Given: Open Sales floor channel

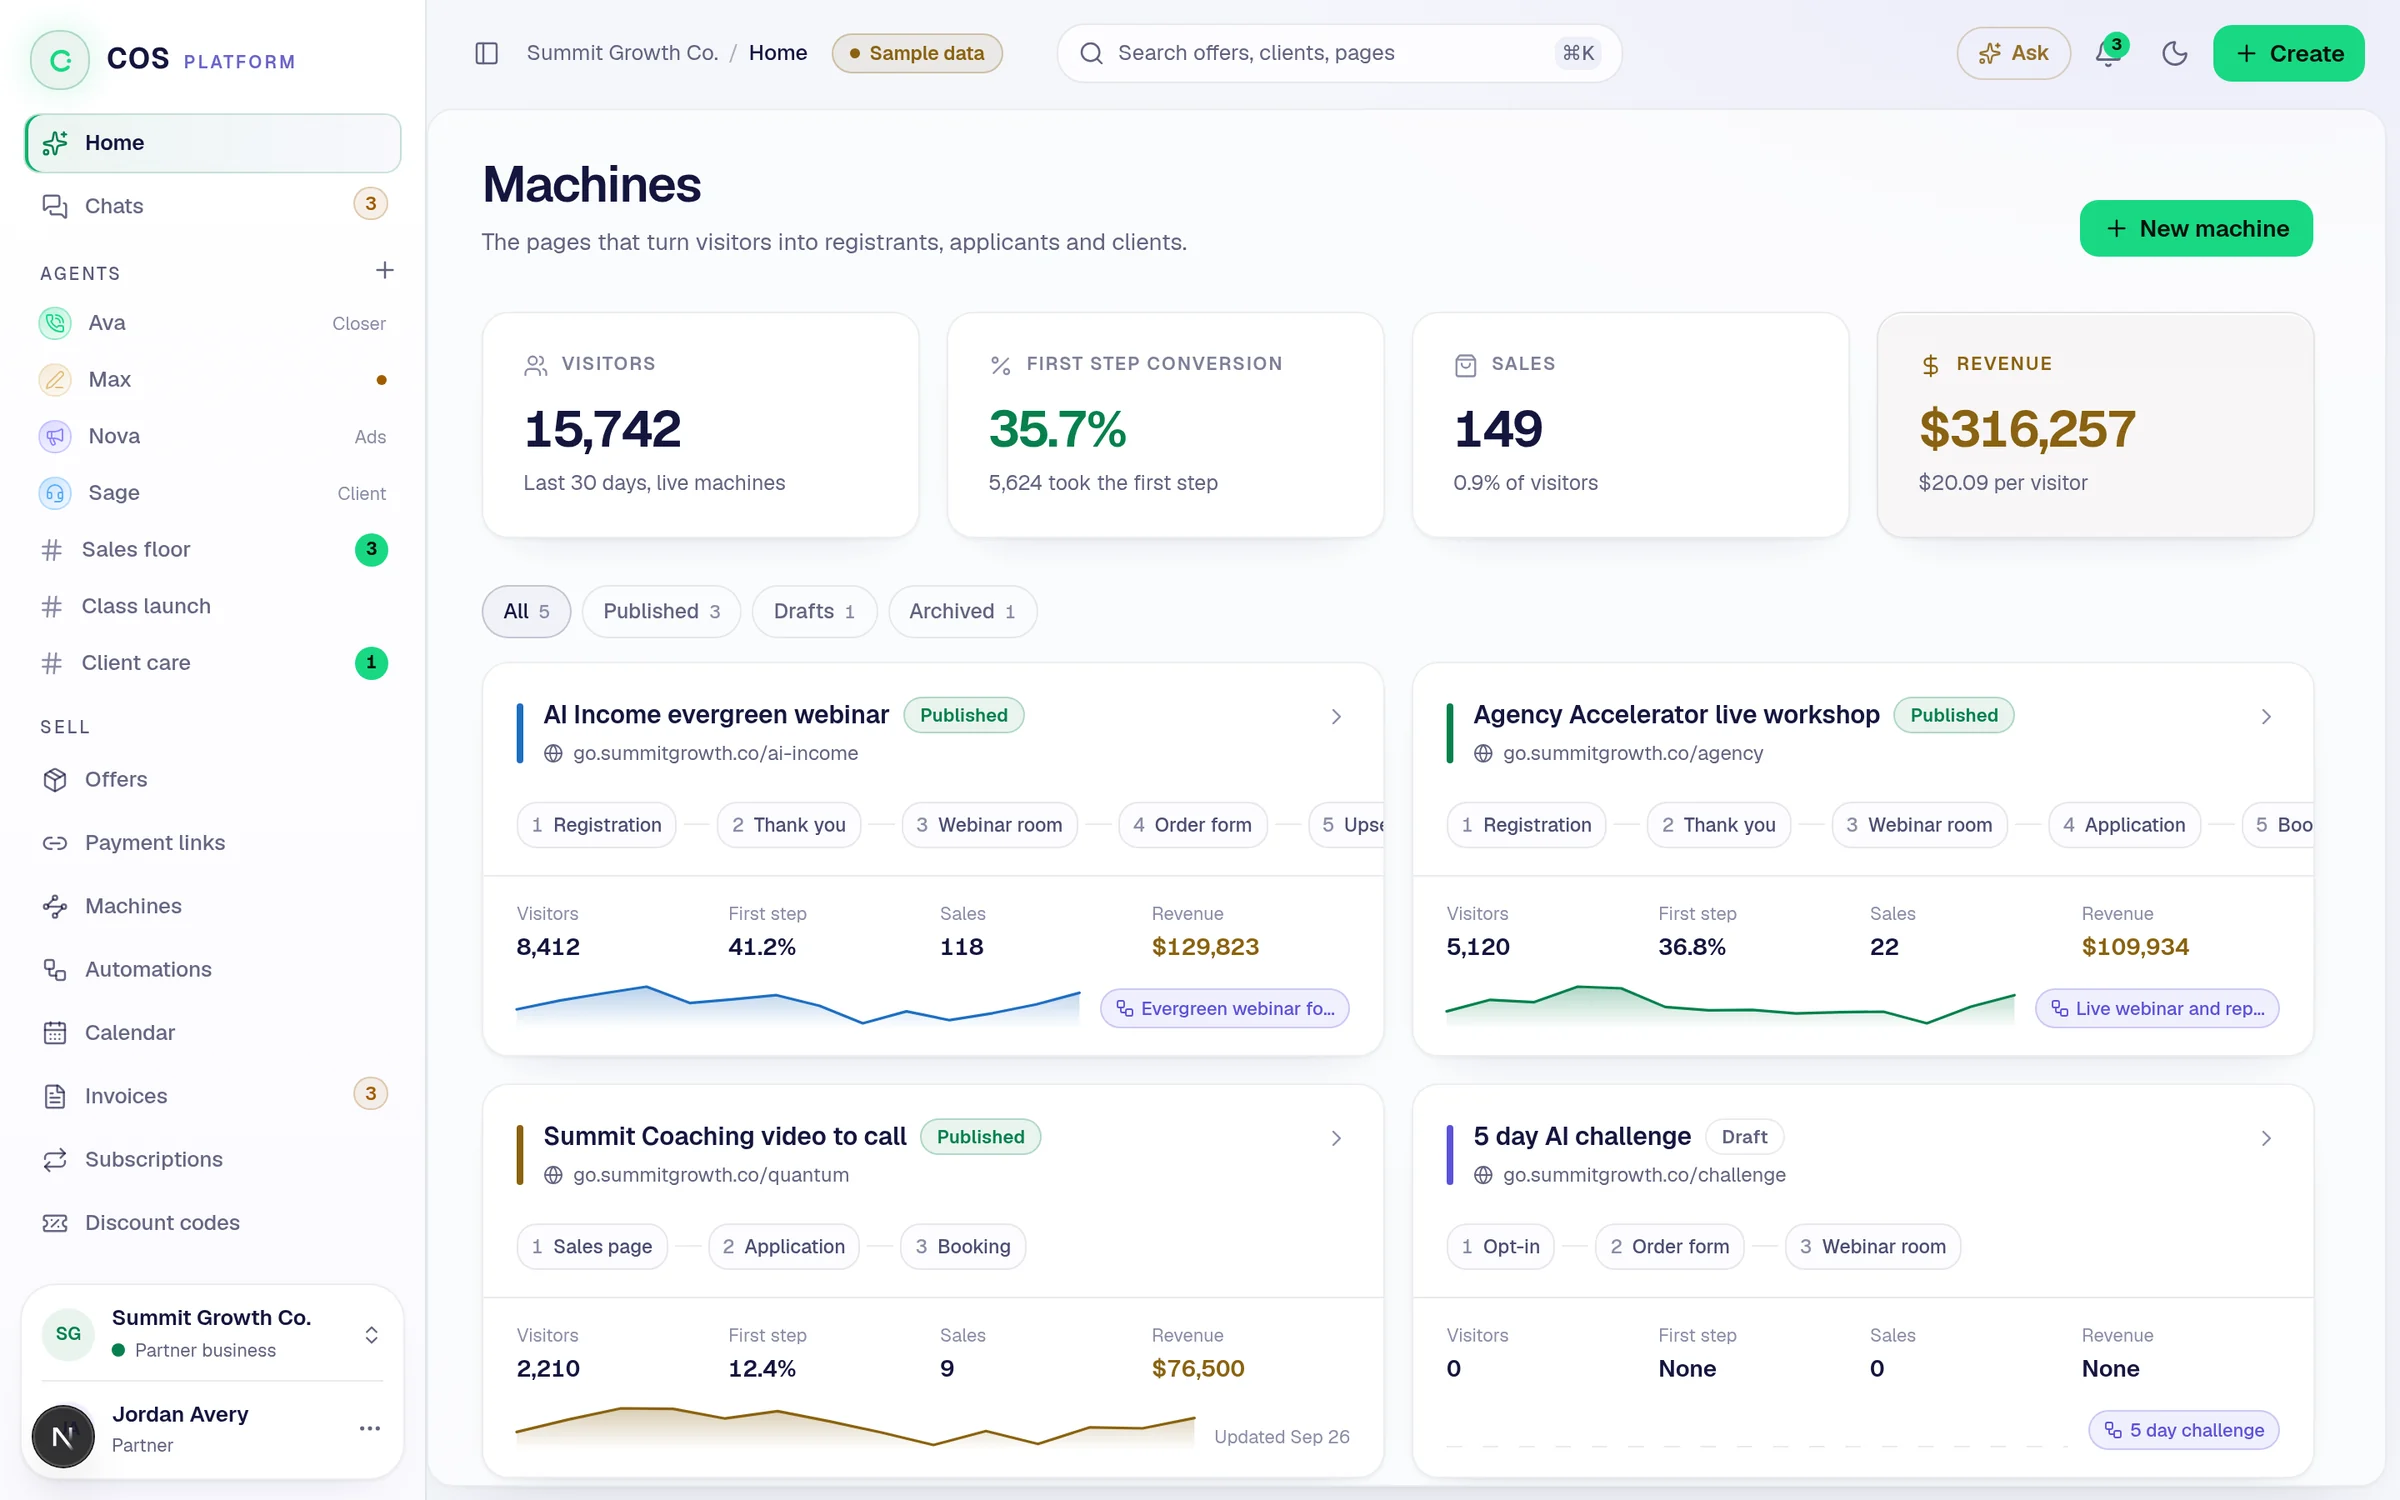Looking at the screenshot, I should [x=213, y=549].
